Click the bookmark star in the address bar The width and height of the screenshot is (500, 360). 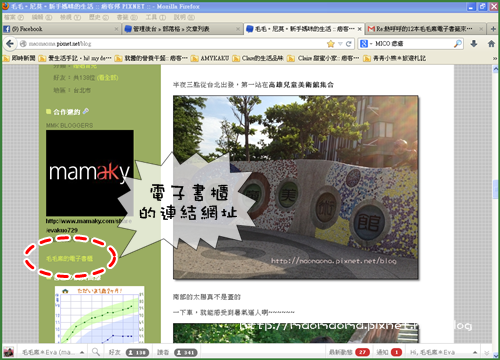[331, 44]
